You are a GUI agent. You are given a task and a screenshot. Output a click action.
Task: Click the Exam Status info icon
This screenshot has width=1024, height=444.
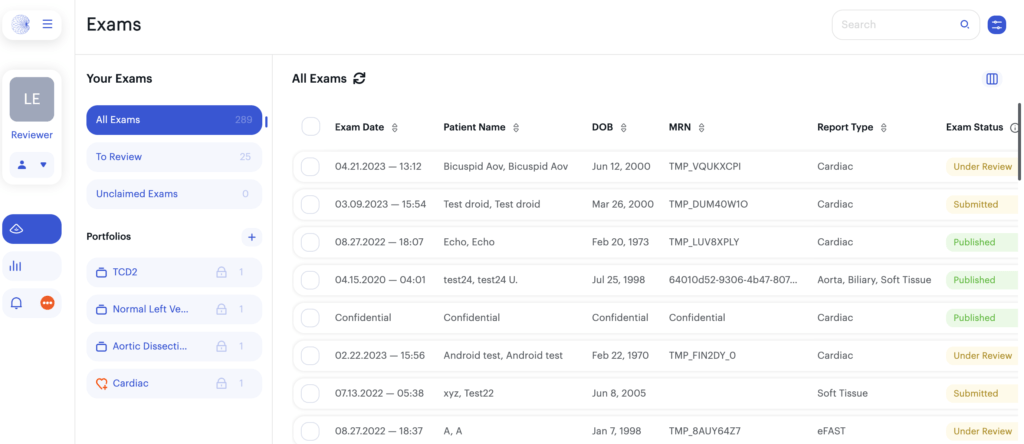coord(1014,128)
